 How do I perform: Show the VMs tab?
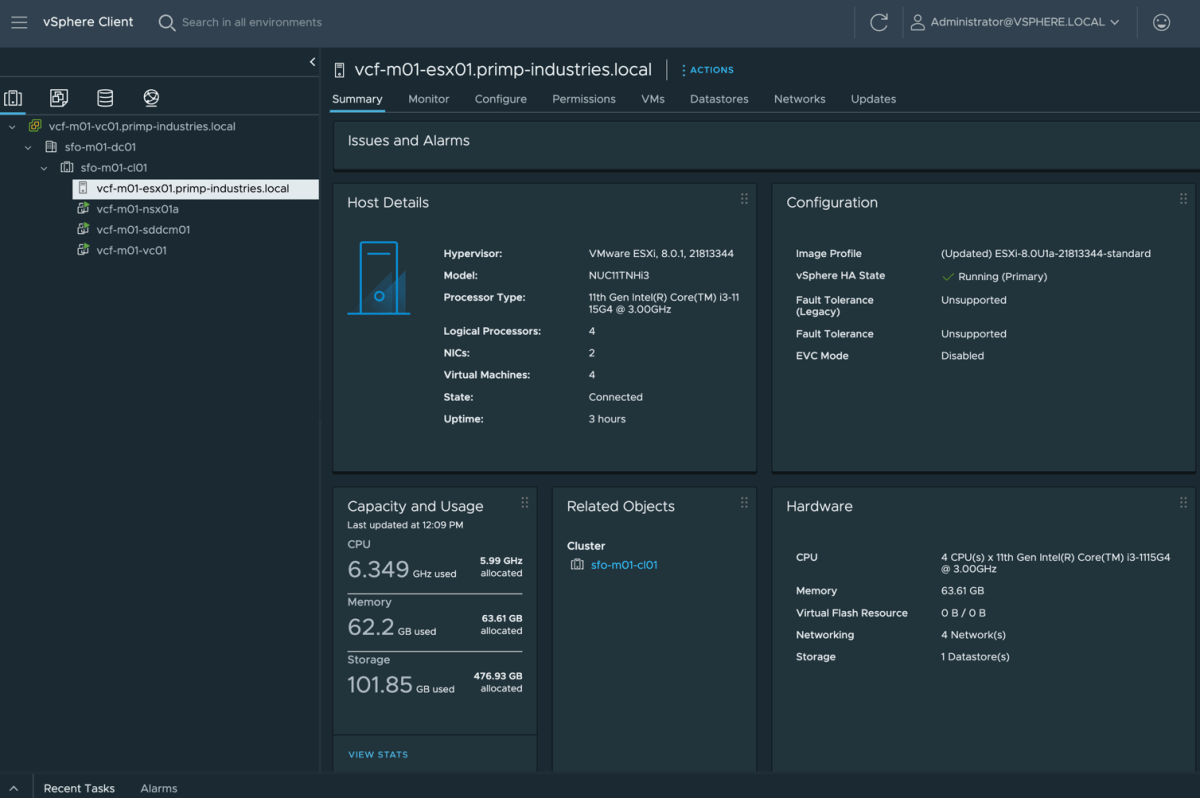point(653,99)
